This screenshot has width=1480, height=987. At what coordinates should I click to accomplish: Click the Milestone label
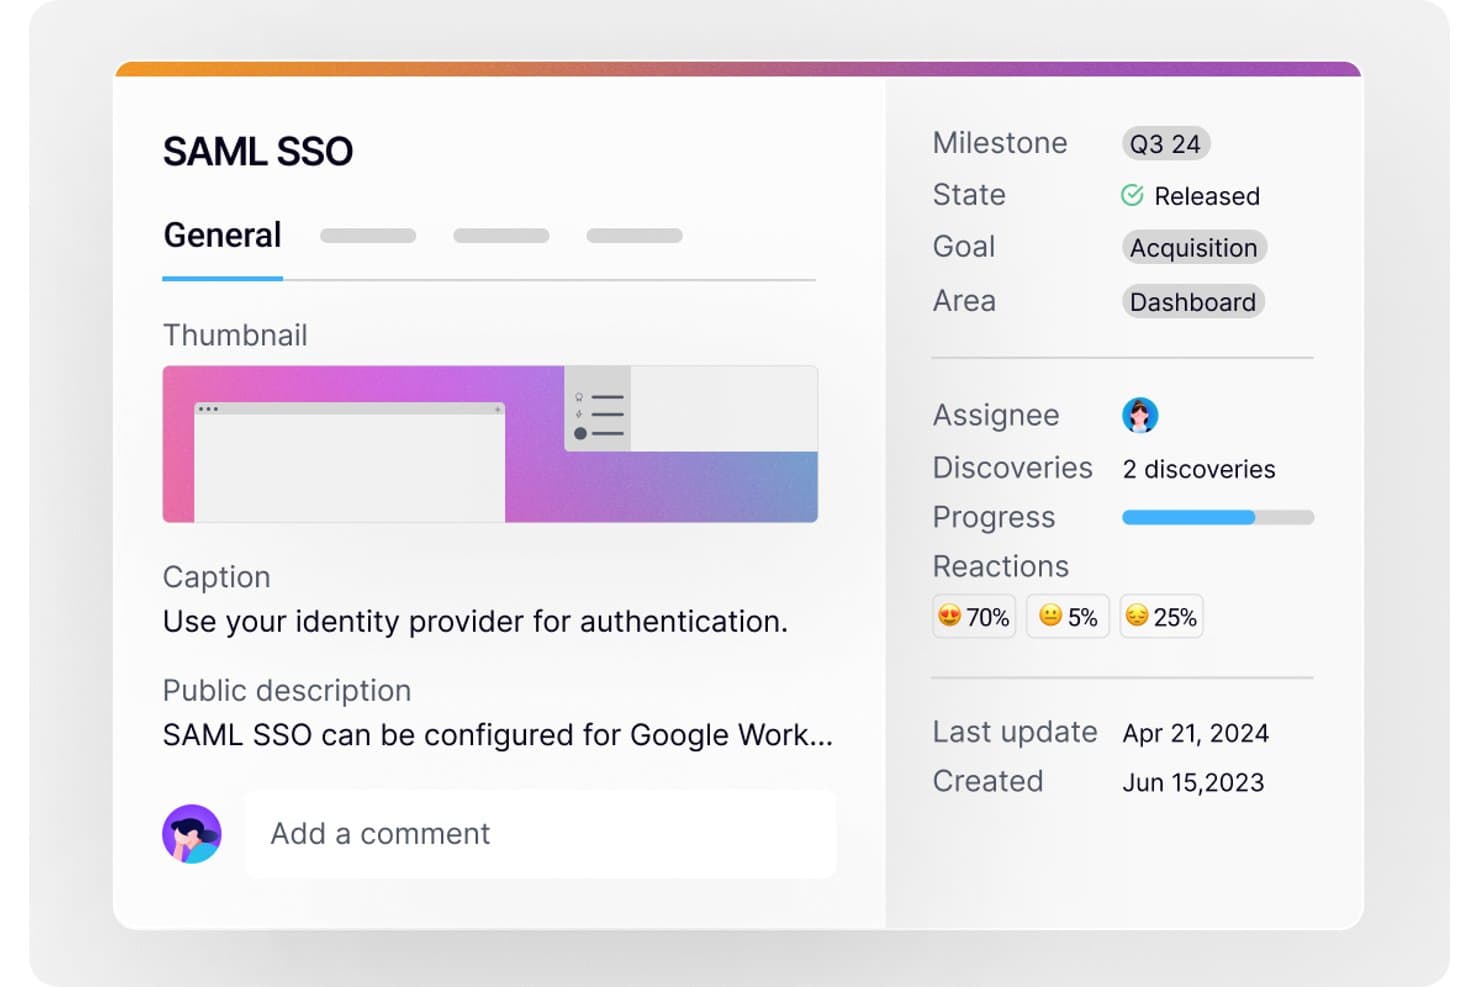point(1000,143)
